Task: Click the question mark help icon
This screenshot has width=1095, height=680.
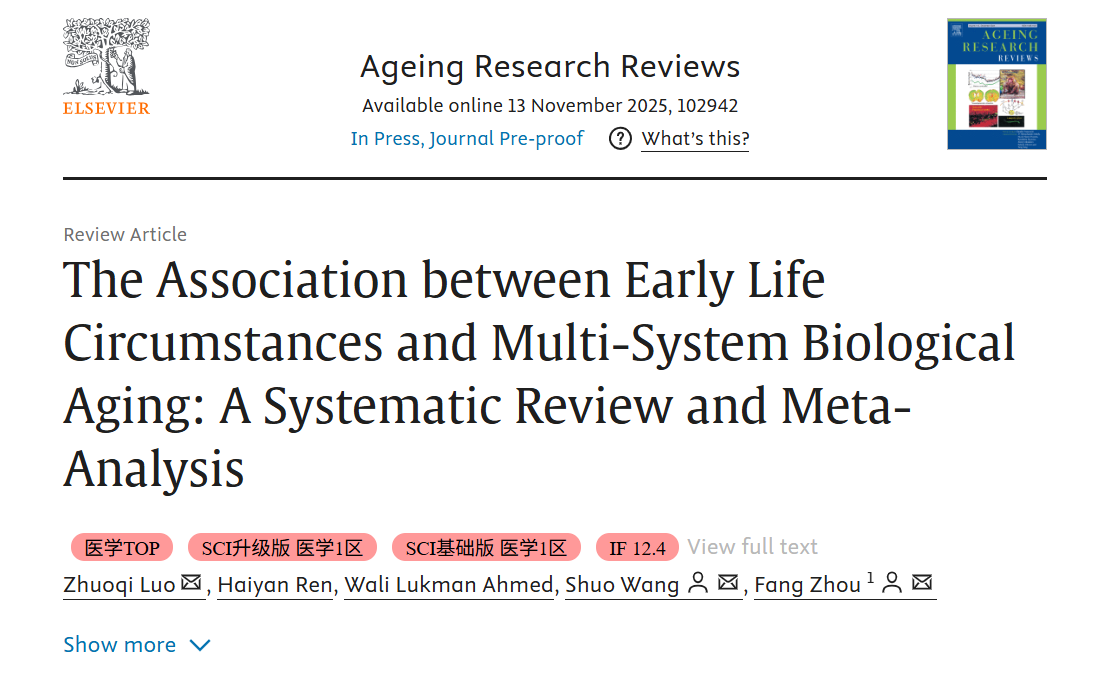Action: [x=621, y=139]
